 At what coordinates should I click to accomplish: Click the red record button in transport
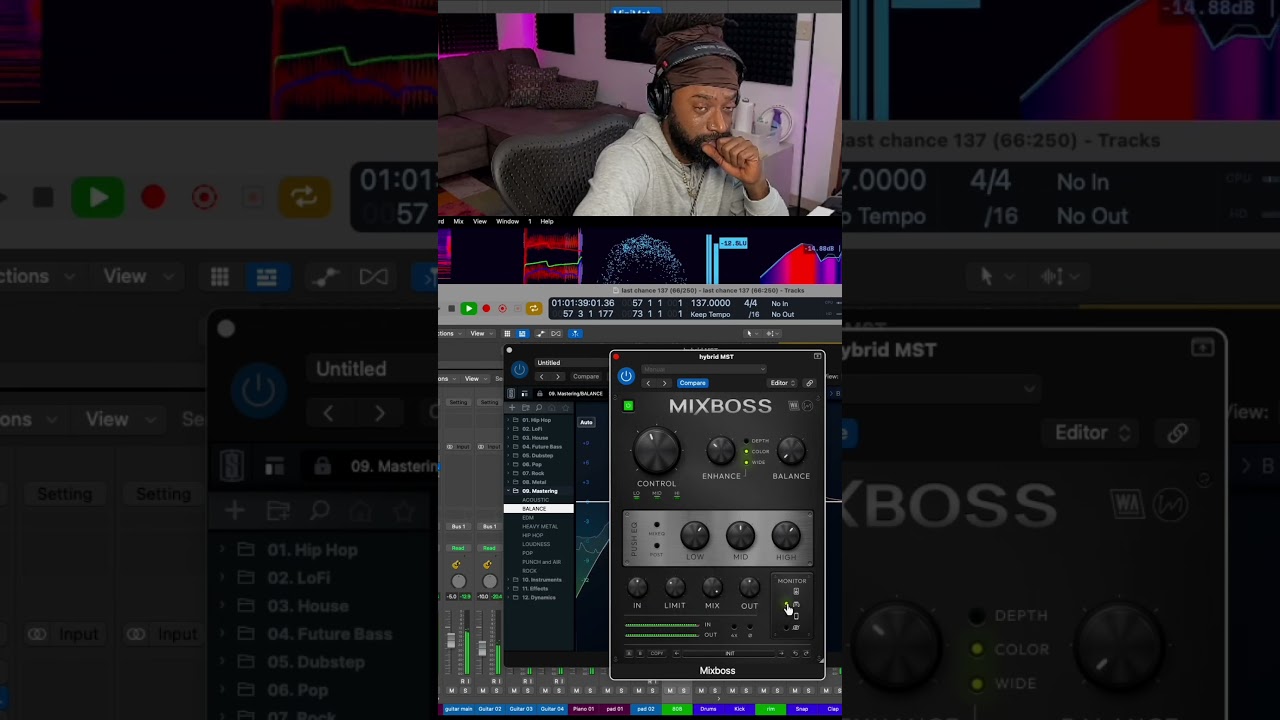pyautogui.click(x=486, y=309)
